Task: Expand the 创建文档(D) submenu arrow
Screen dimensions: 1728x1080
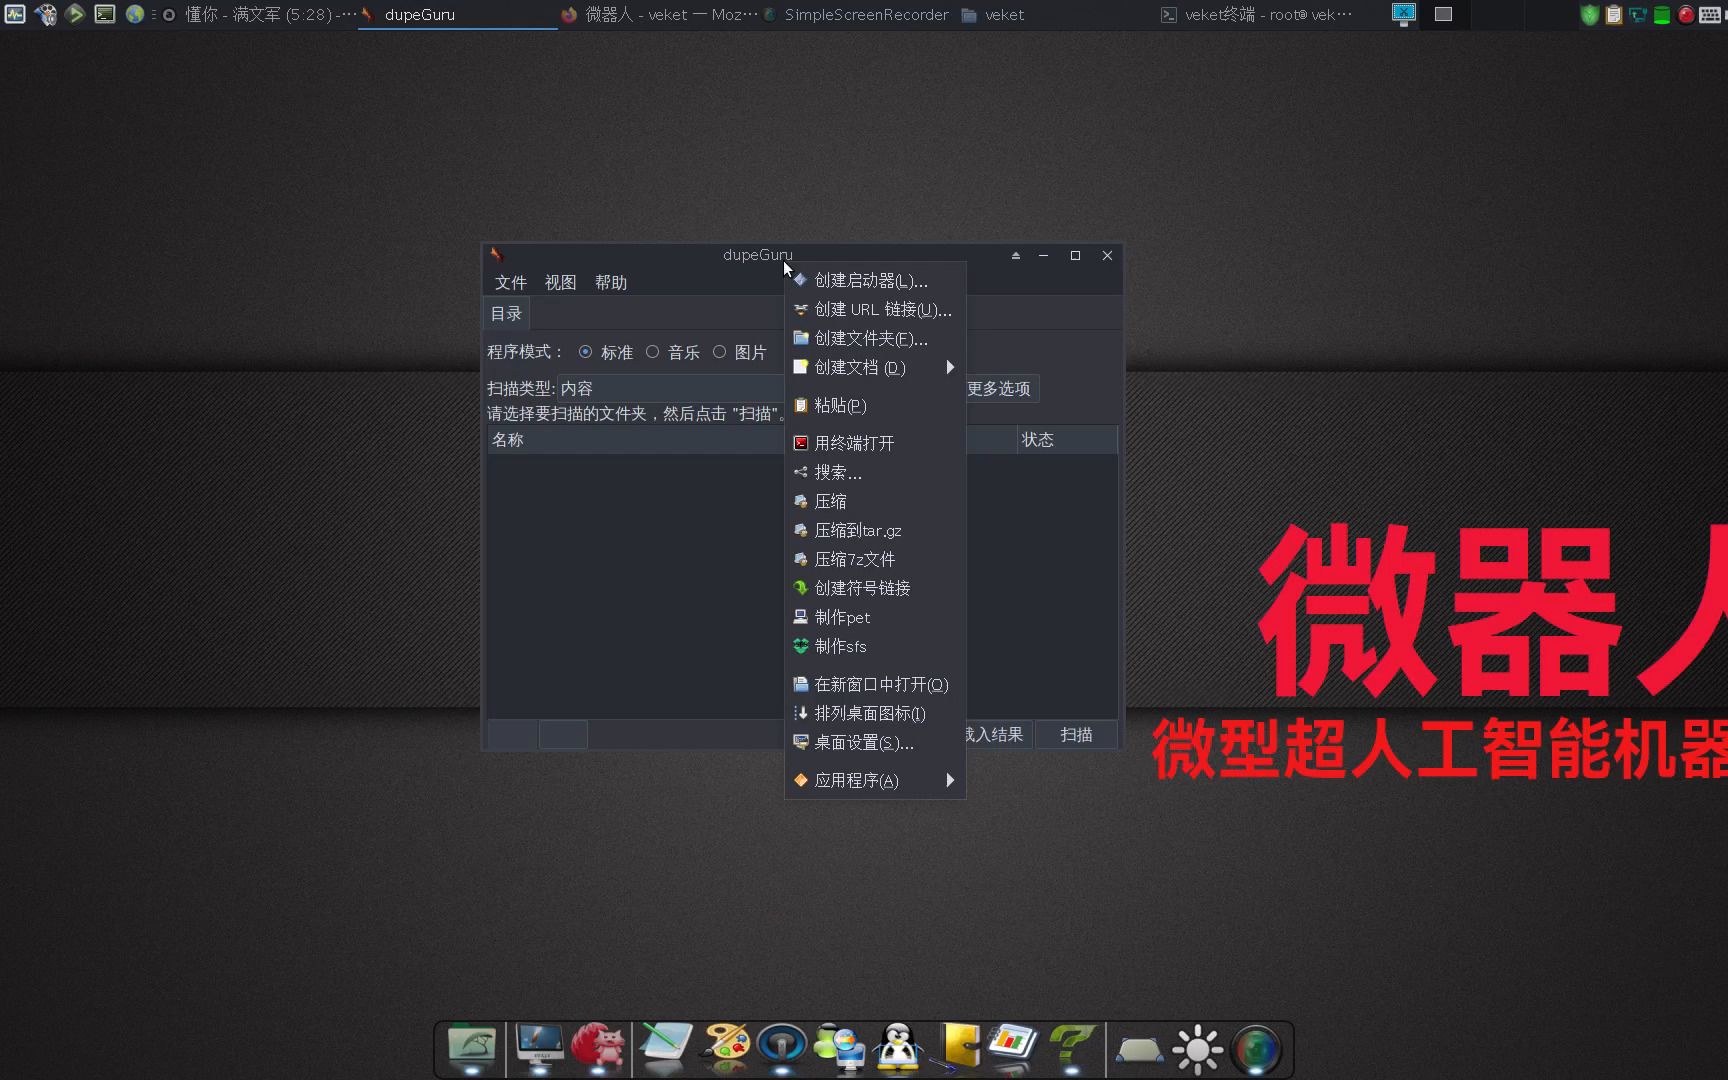Action: tap(950, 368)
